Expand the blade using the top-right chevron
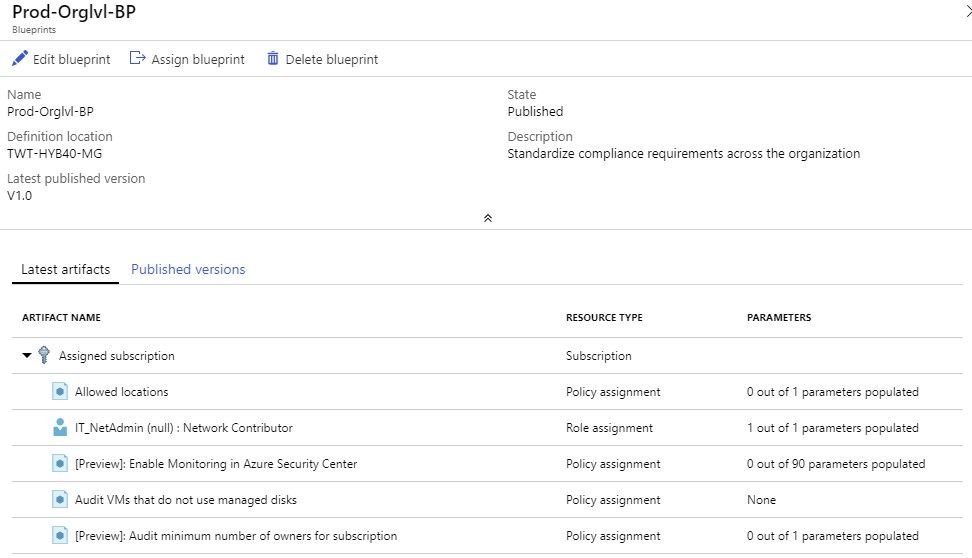 point(965,12)
